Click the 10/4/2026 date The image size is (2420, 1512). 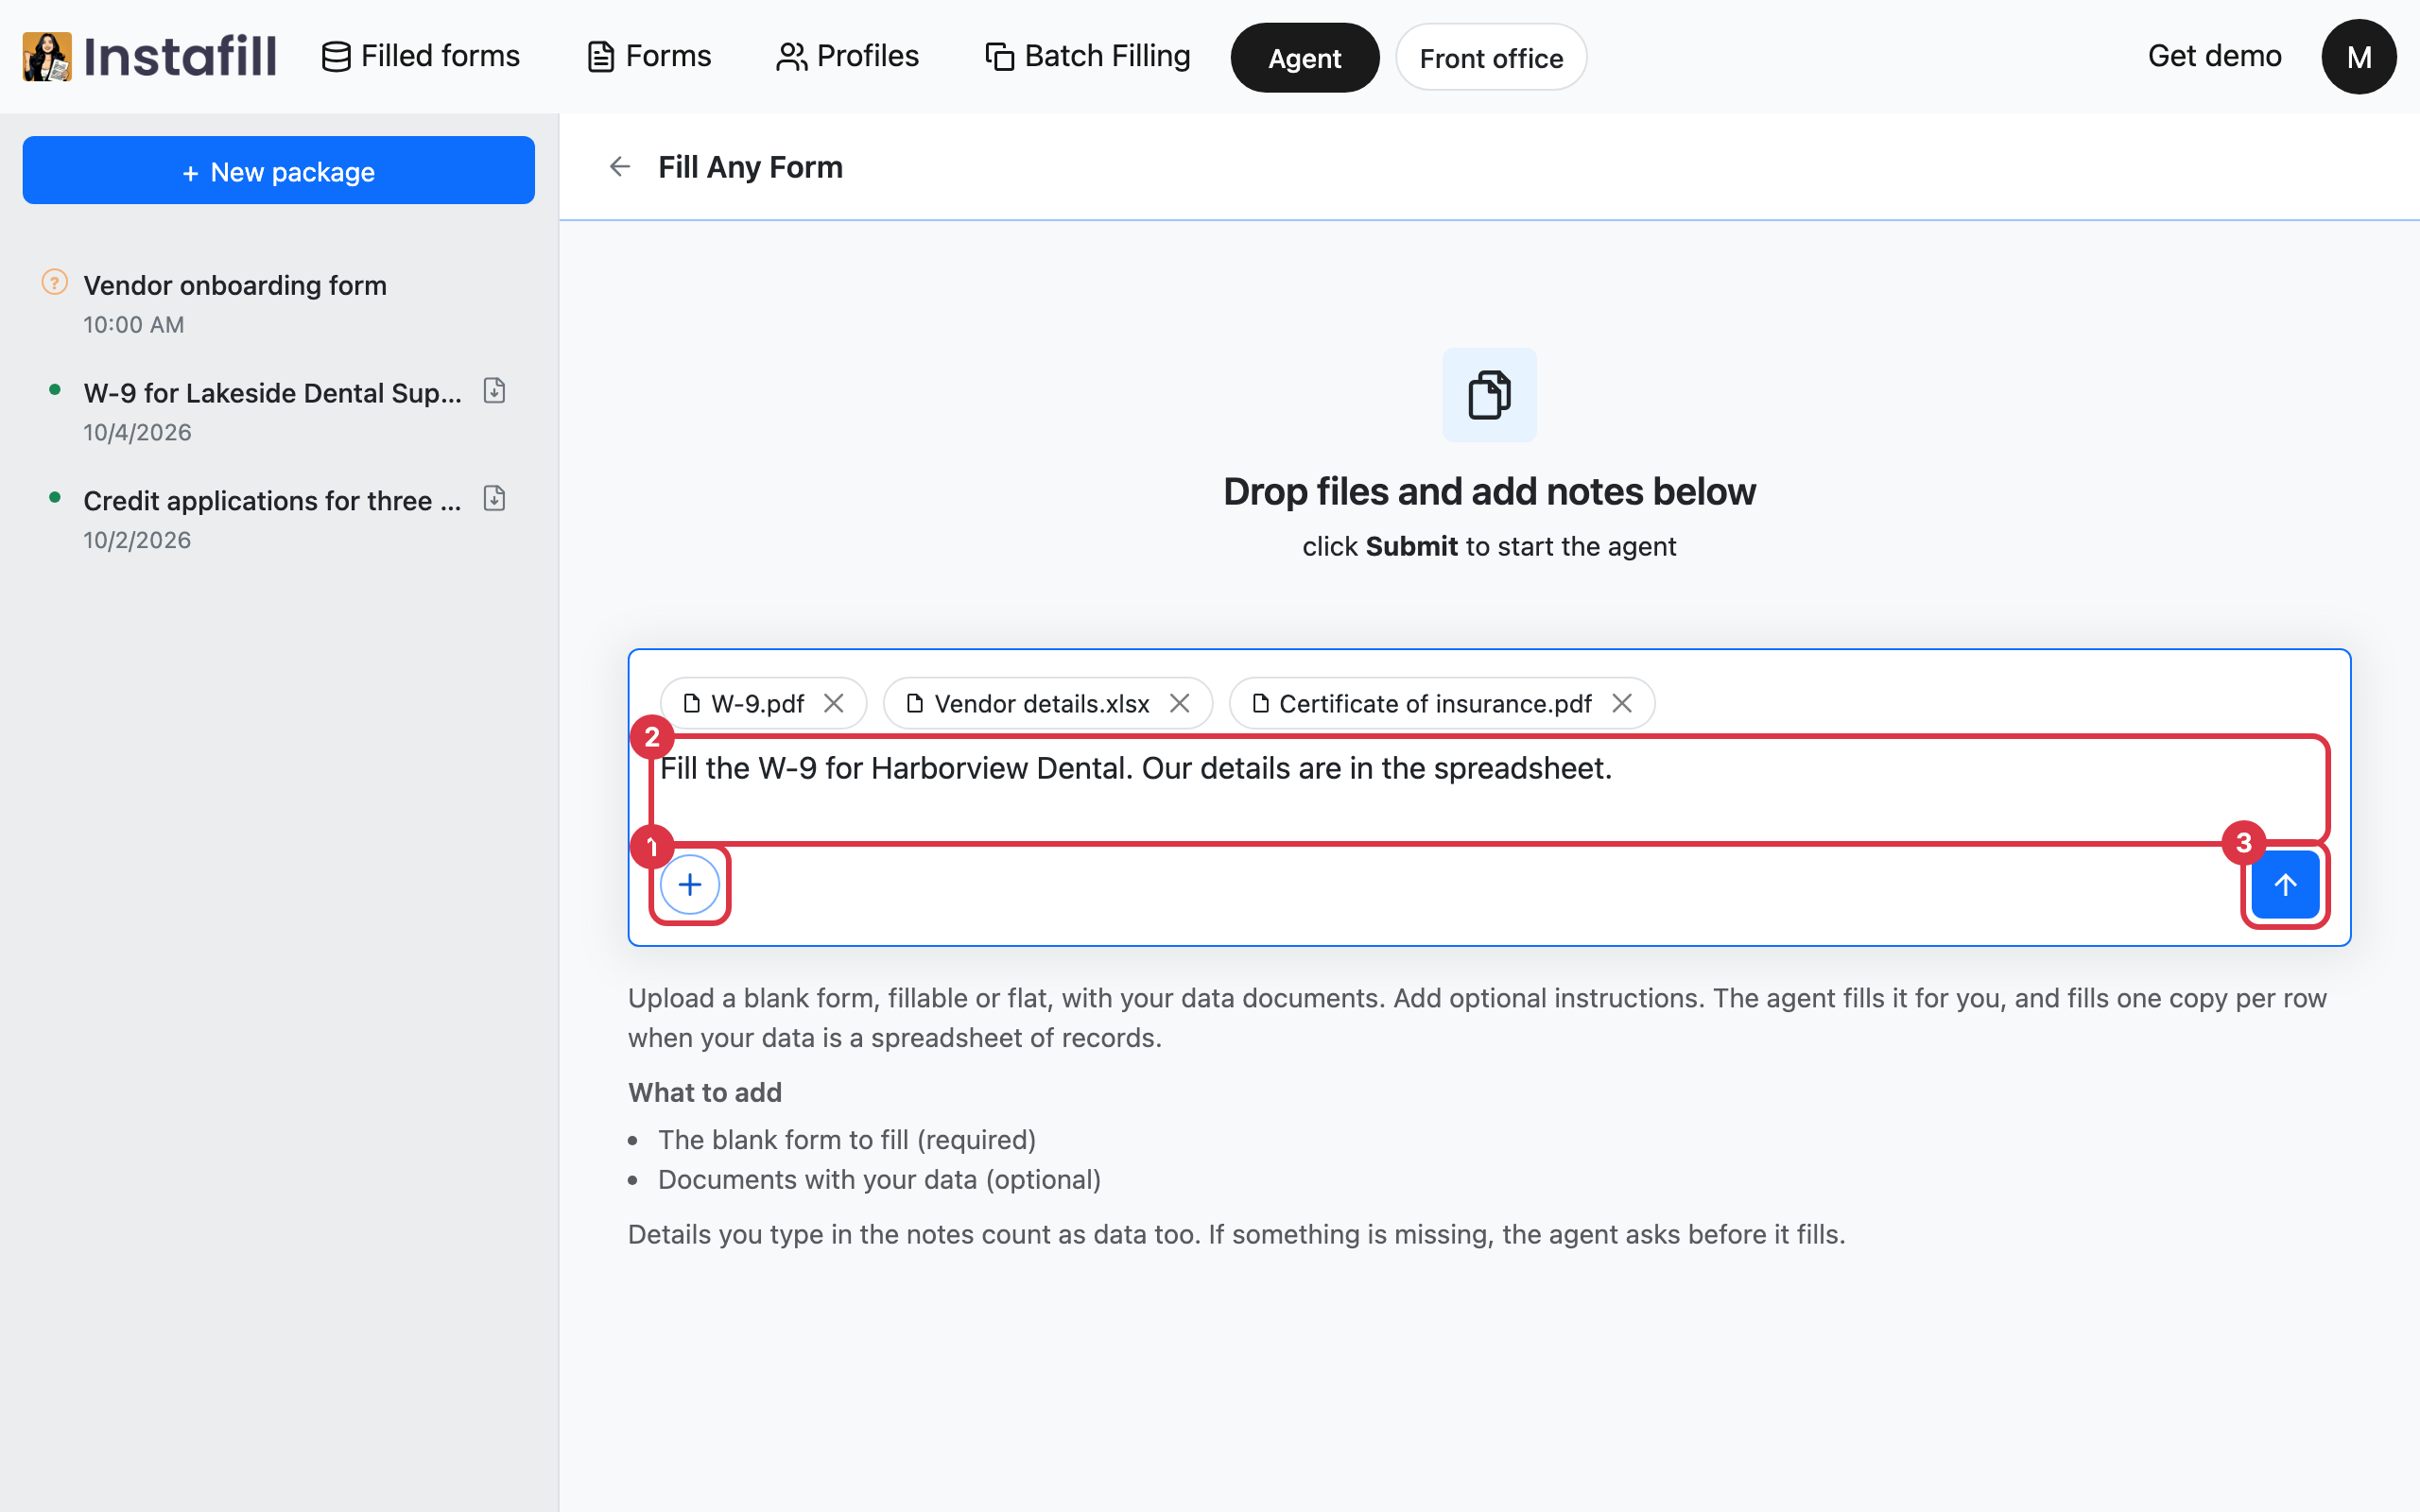(137, 433)
